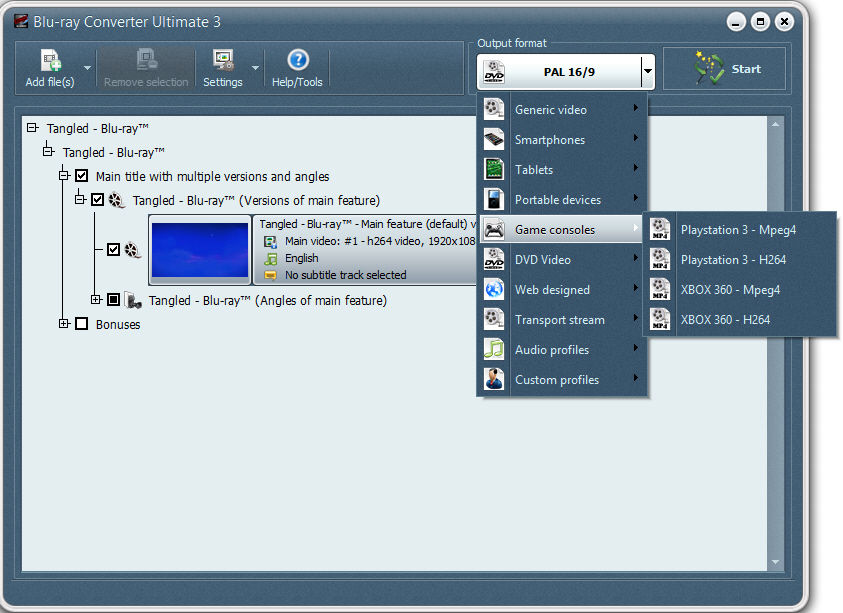Toggle Angles of main feature checkbox
The image size is (843, 613).
pyautogui.click(x=113, y=300)
